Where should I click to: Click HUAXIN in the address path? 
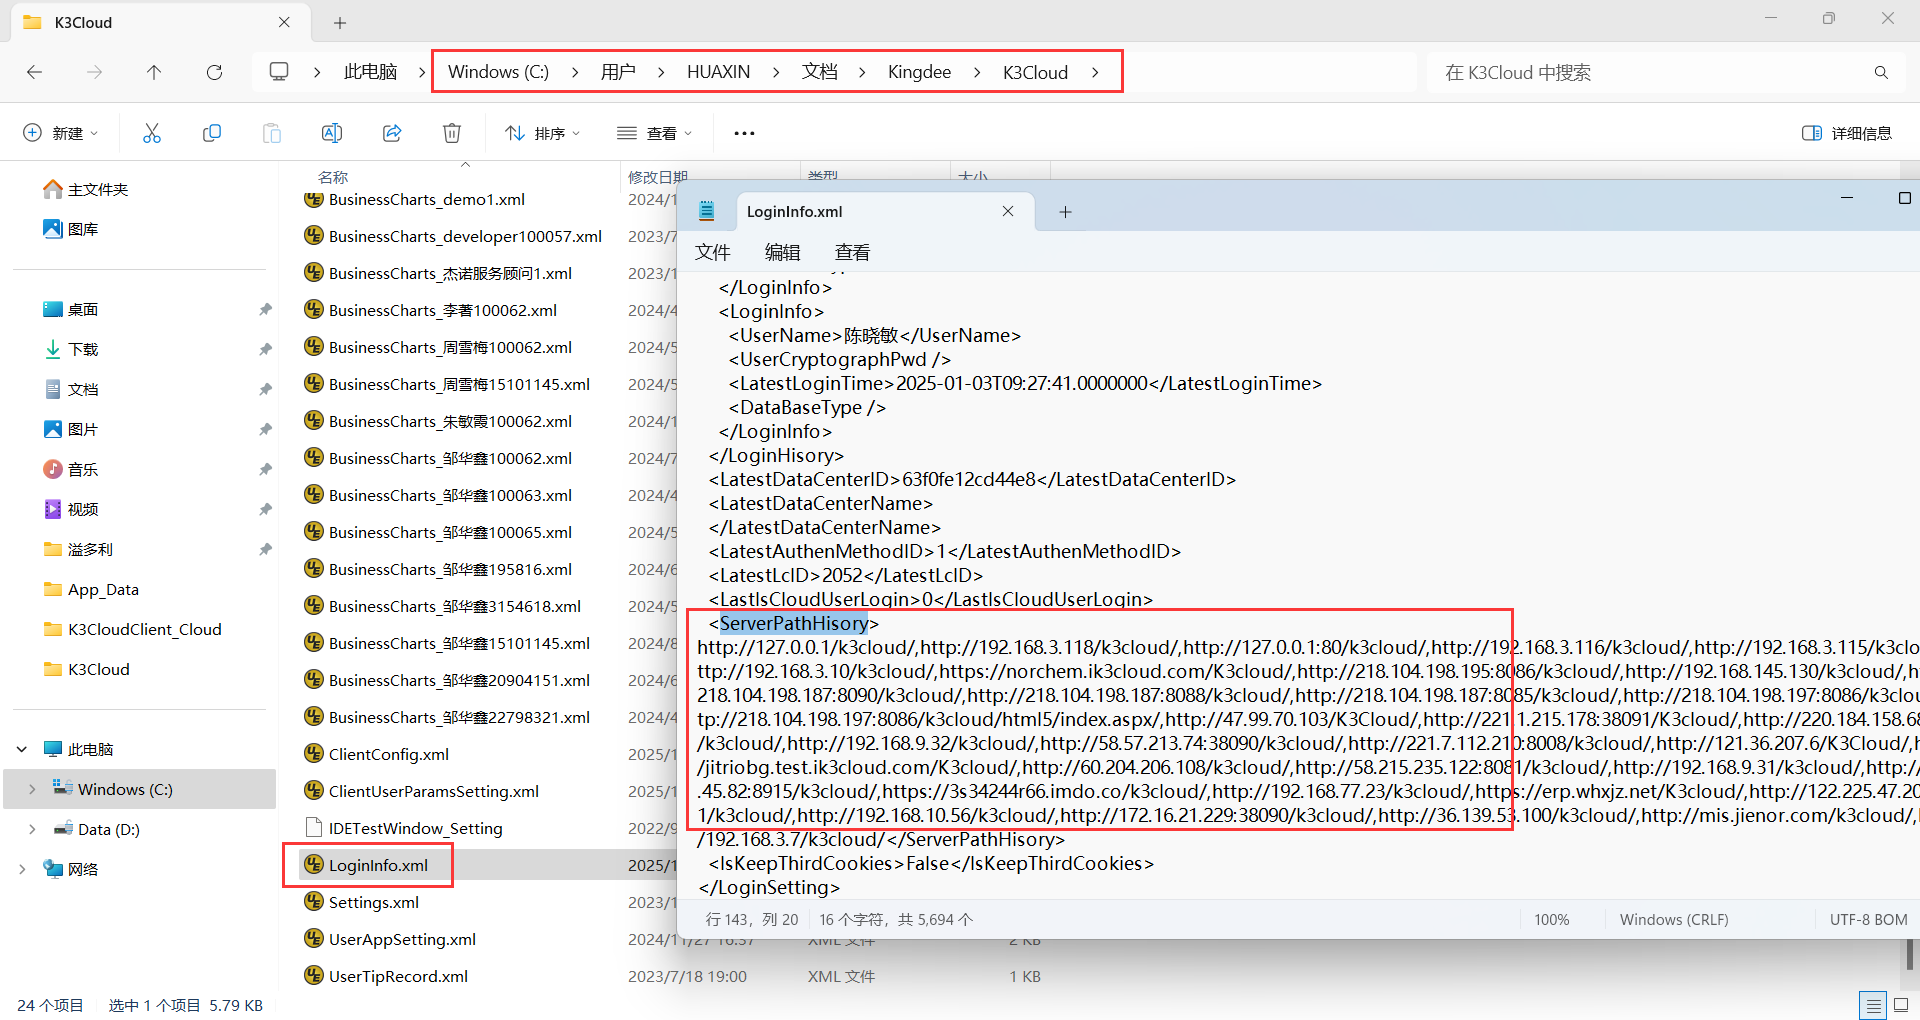pyautogui.click(x=718, y=72)
